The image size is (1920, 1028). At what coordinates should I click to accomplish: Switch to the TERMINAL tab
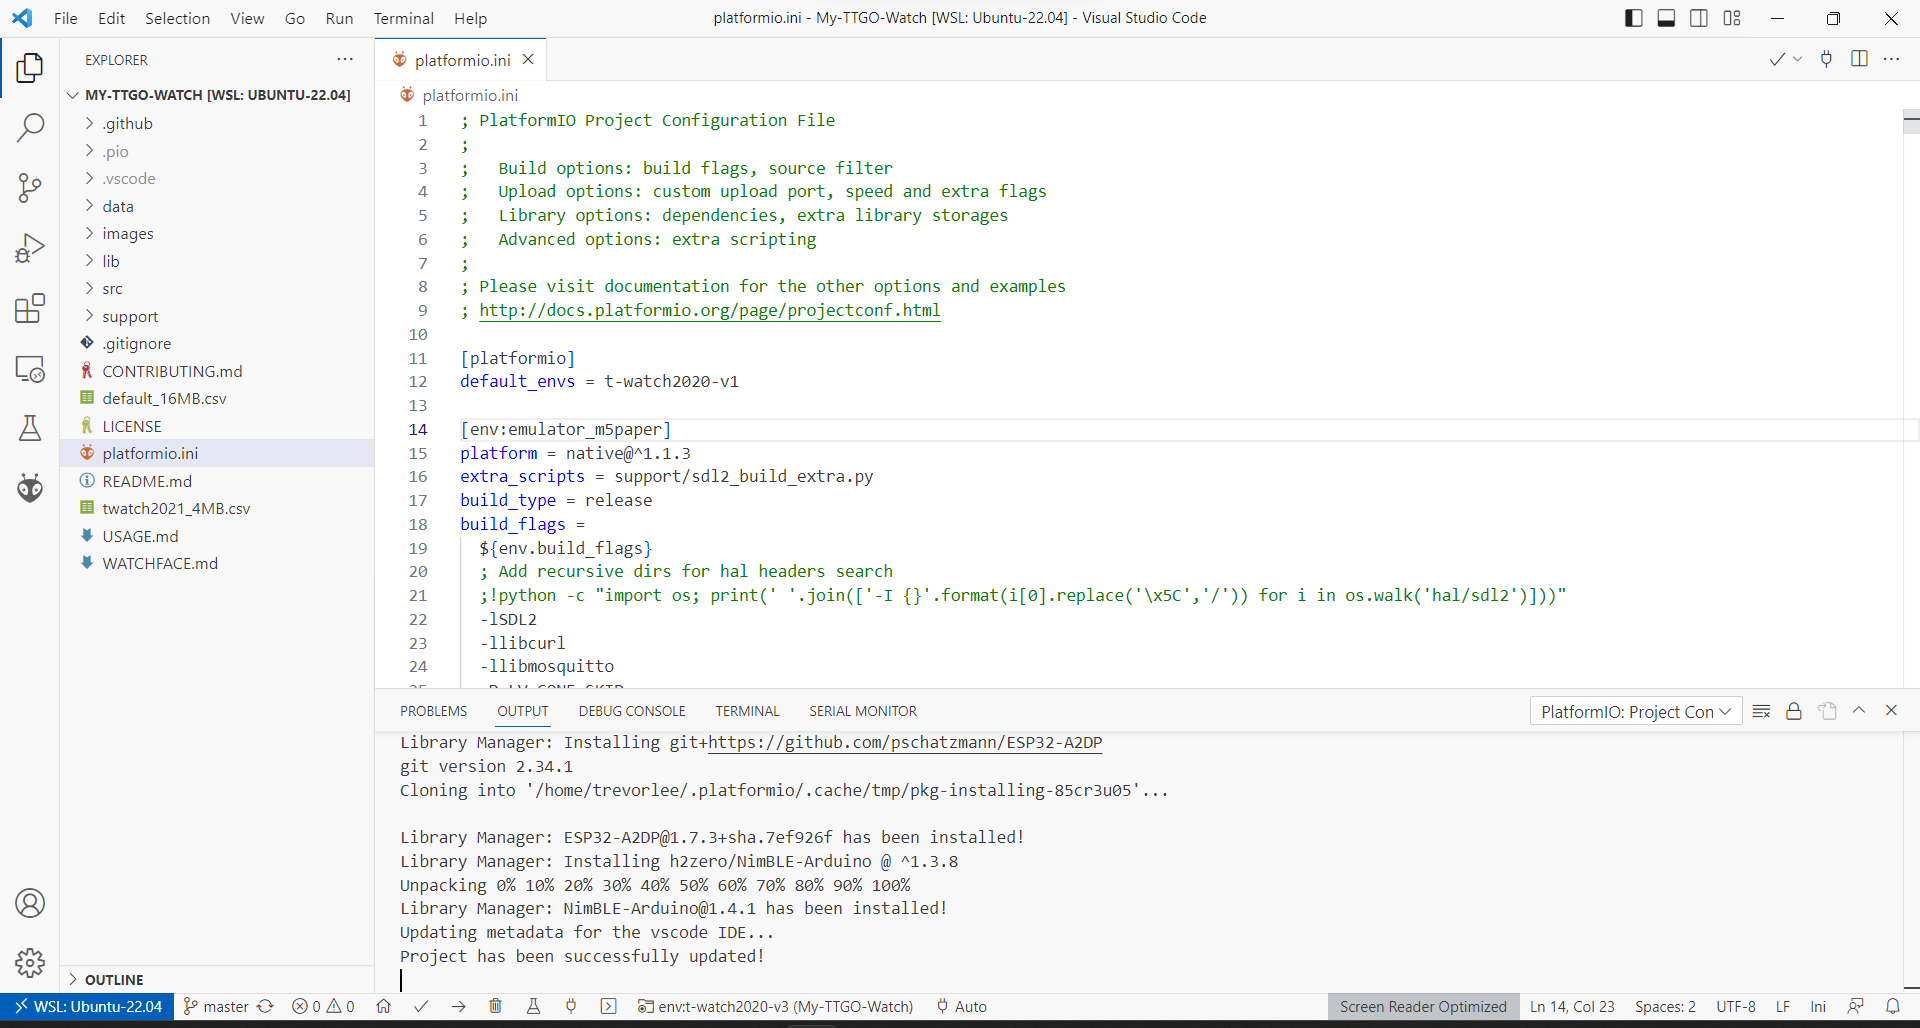point(747,711)
